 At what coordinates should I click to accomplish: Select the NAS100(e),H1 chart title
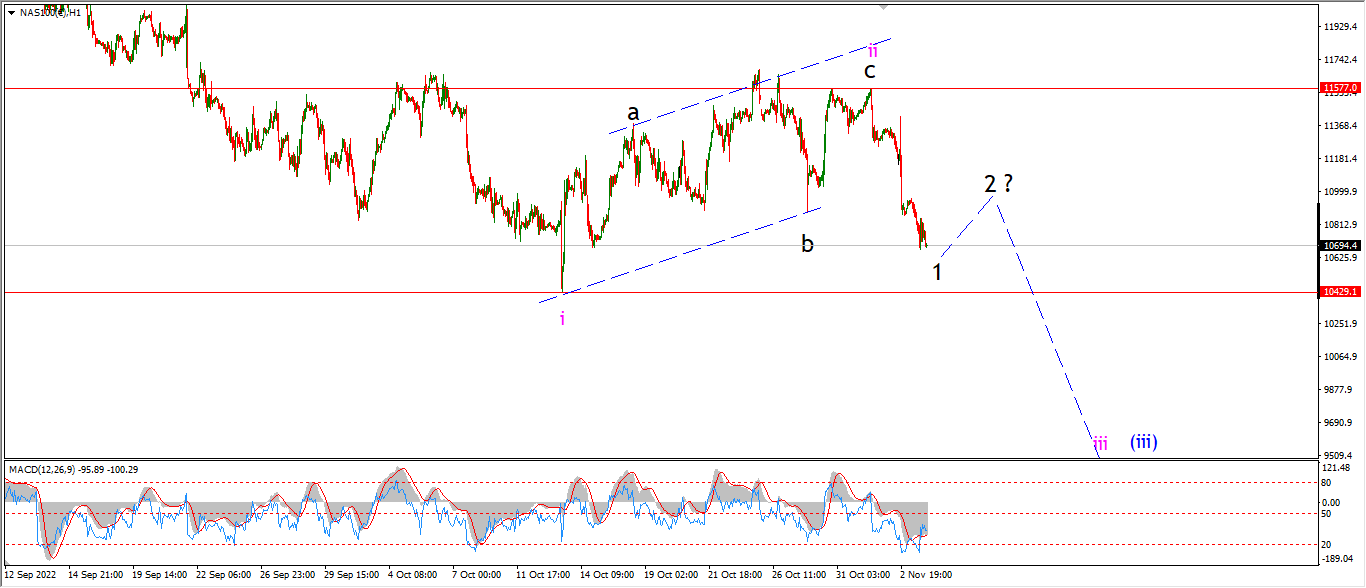tap(51, 12)
